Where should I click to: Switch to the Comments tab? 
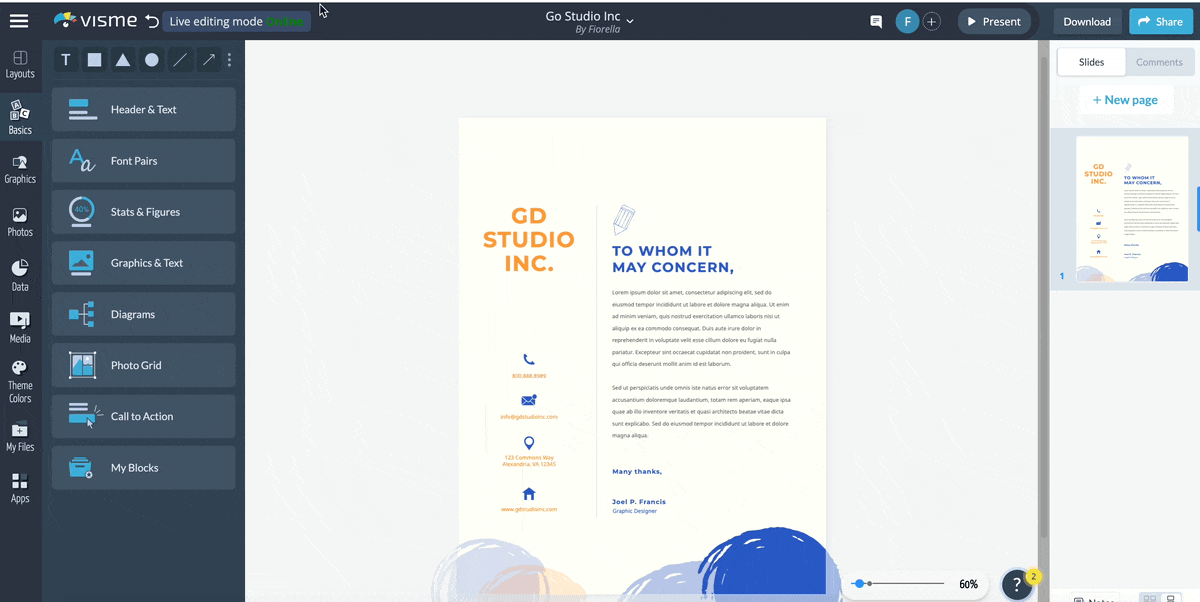coord(1159,62)
